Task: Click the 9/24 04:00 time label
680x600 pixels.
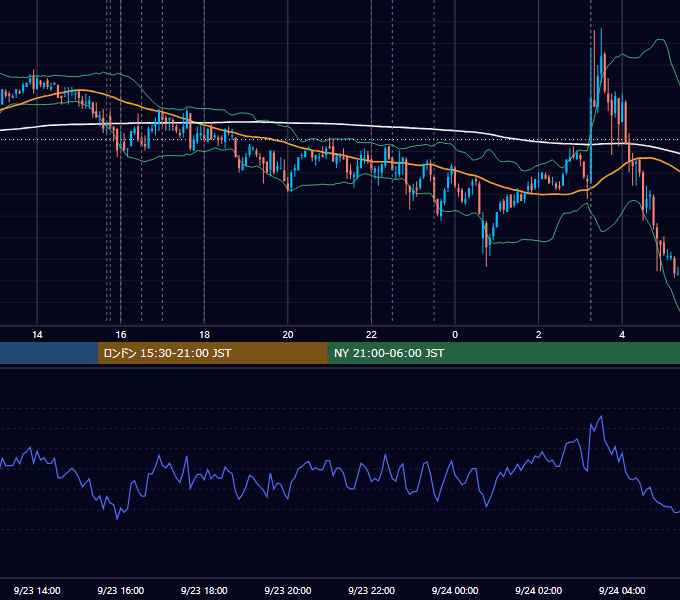Action: click(622, 590)
